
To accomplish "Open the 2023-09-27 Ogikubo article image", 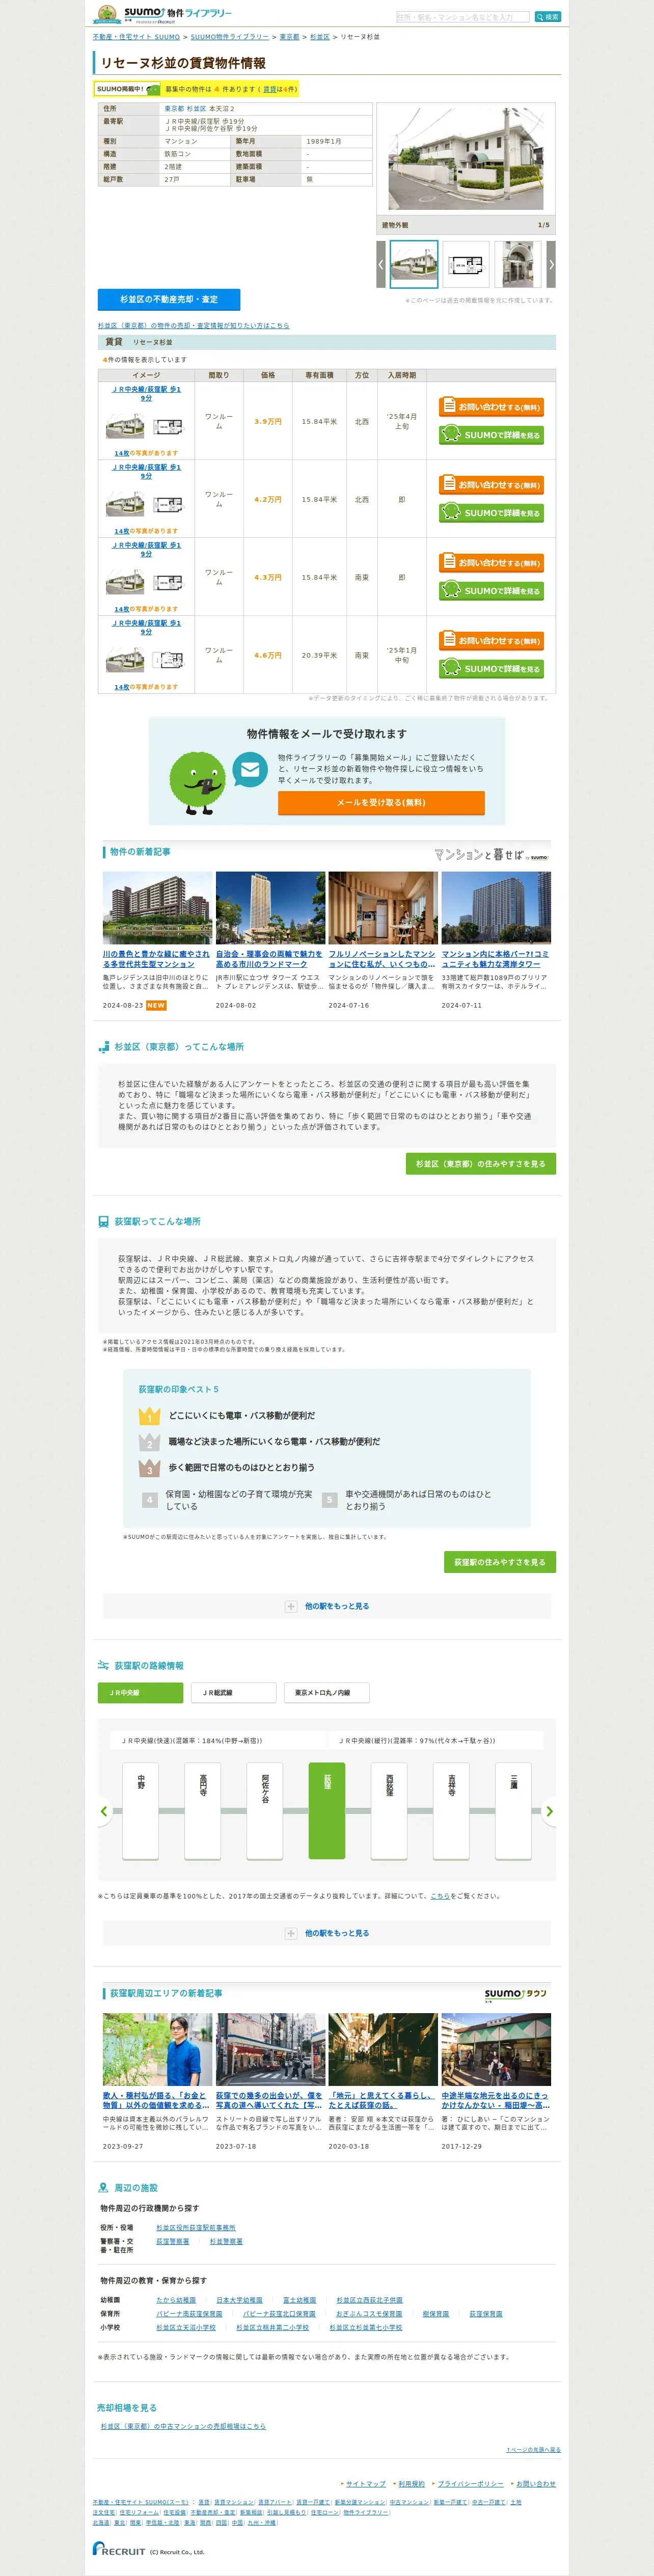I will 157,2050.
